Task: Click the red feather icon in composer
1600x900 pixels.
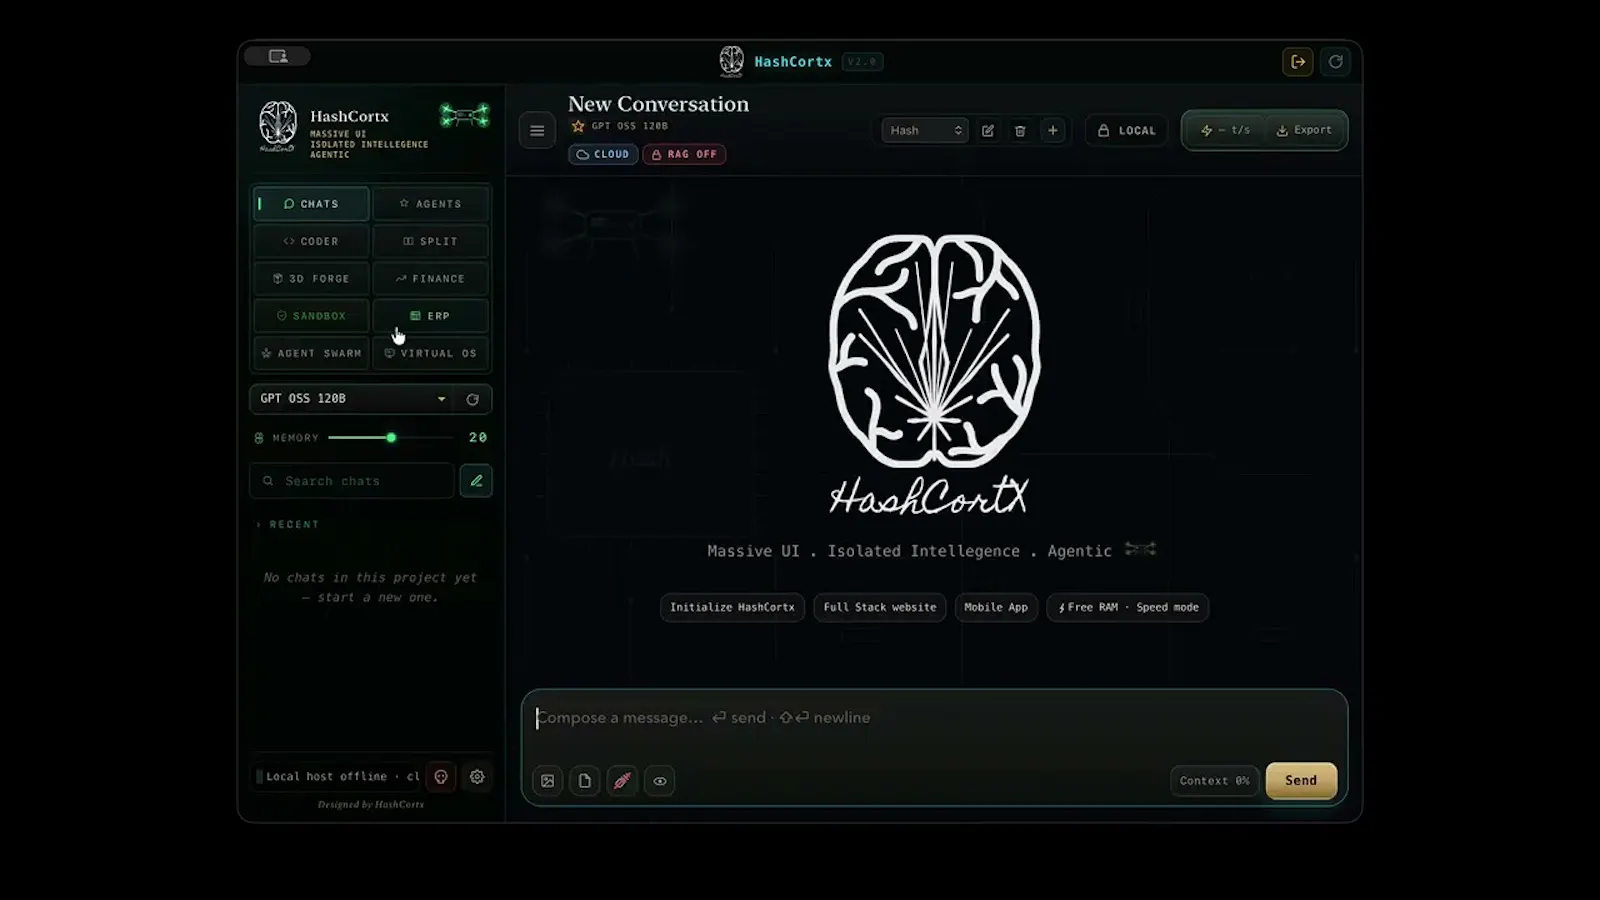Action: [622, 781]
